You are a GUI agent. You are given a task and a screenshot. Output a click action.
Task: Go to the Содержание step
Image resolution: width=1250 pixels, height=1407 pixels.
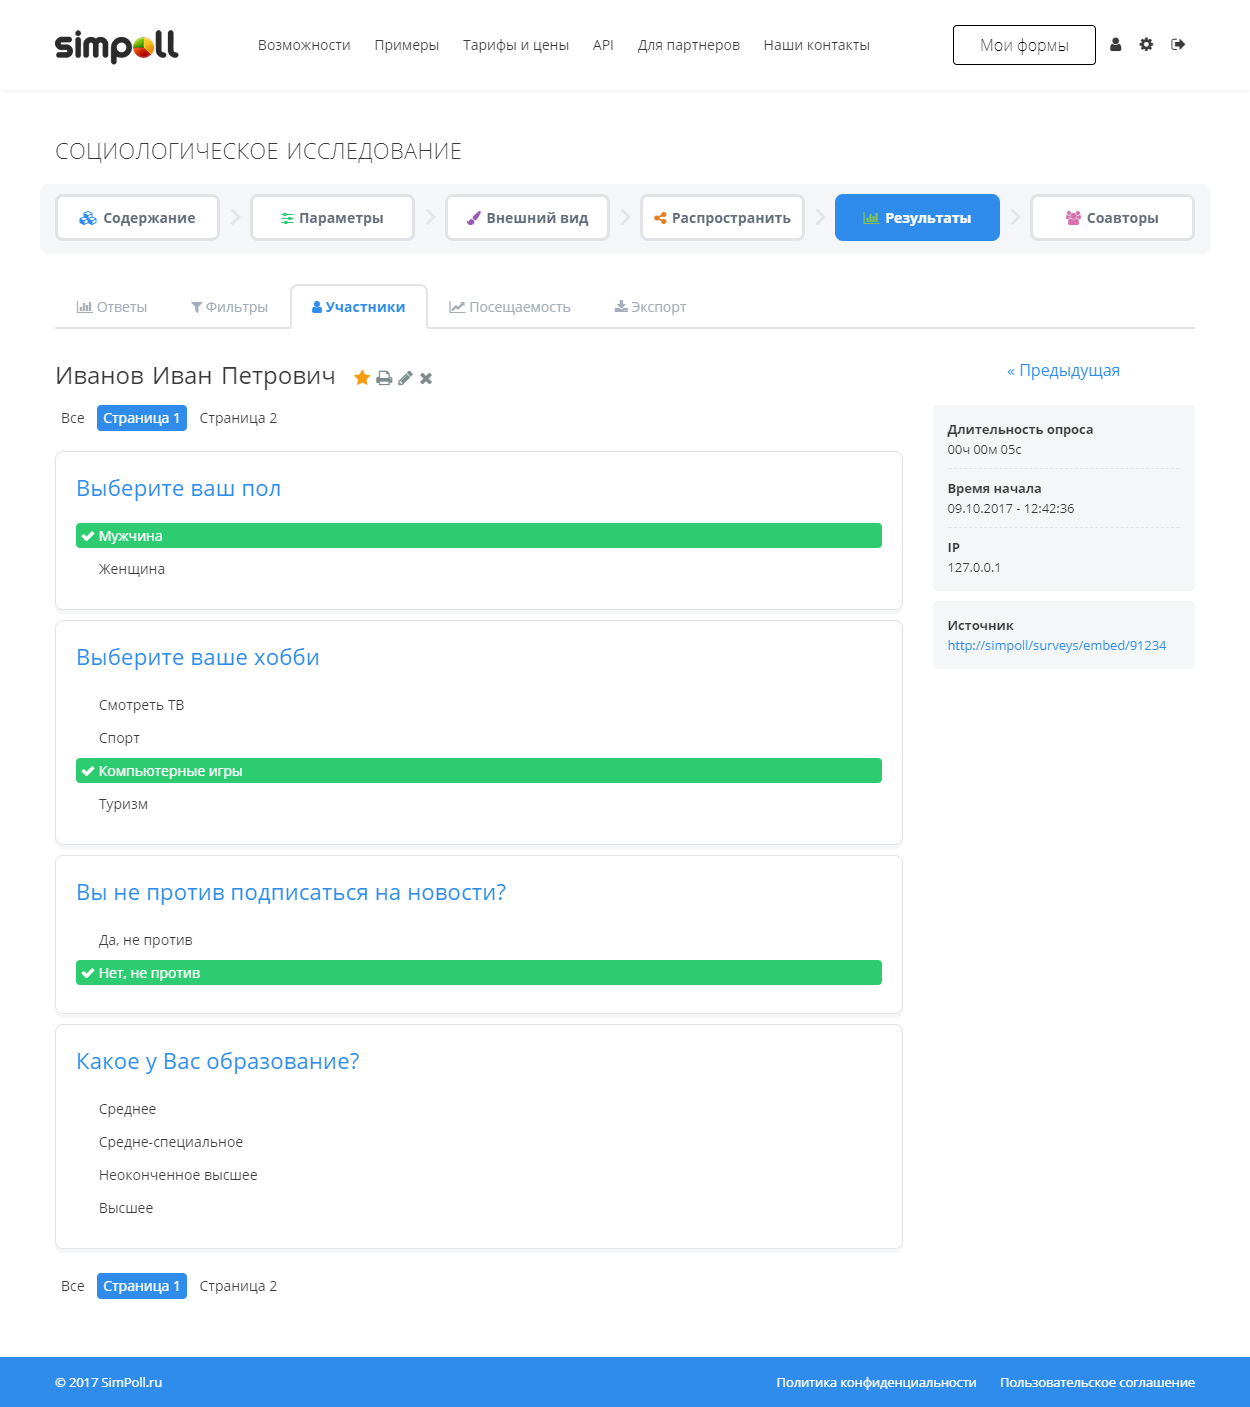coord(138,218)
